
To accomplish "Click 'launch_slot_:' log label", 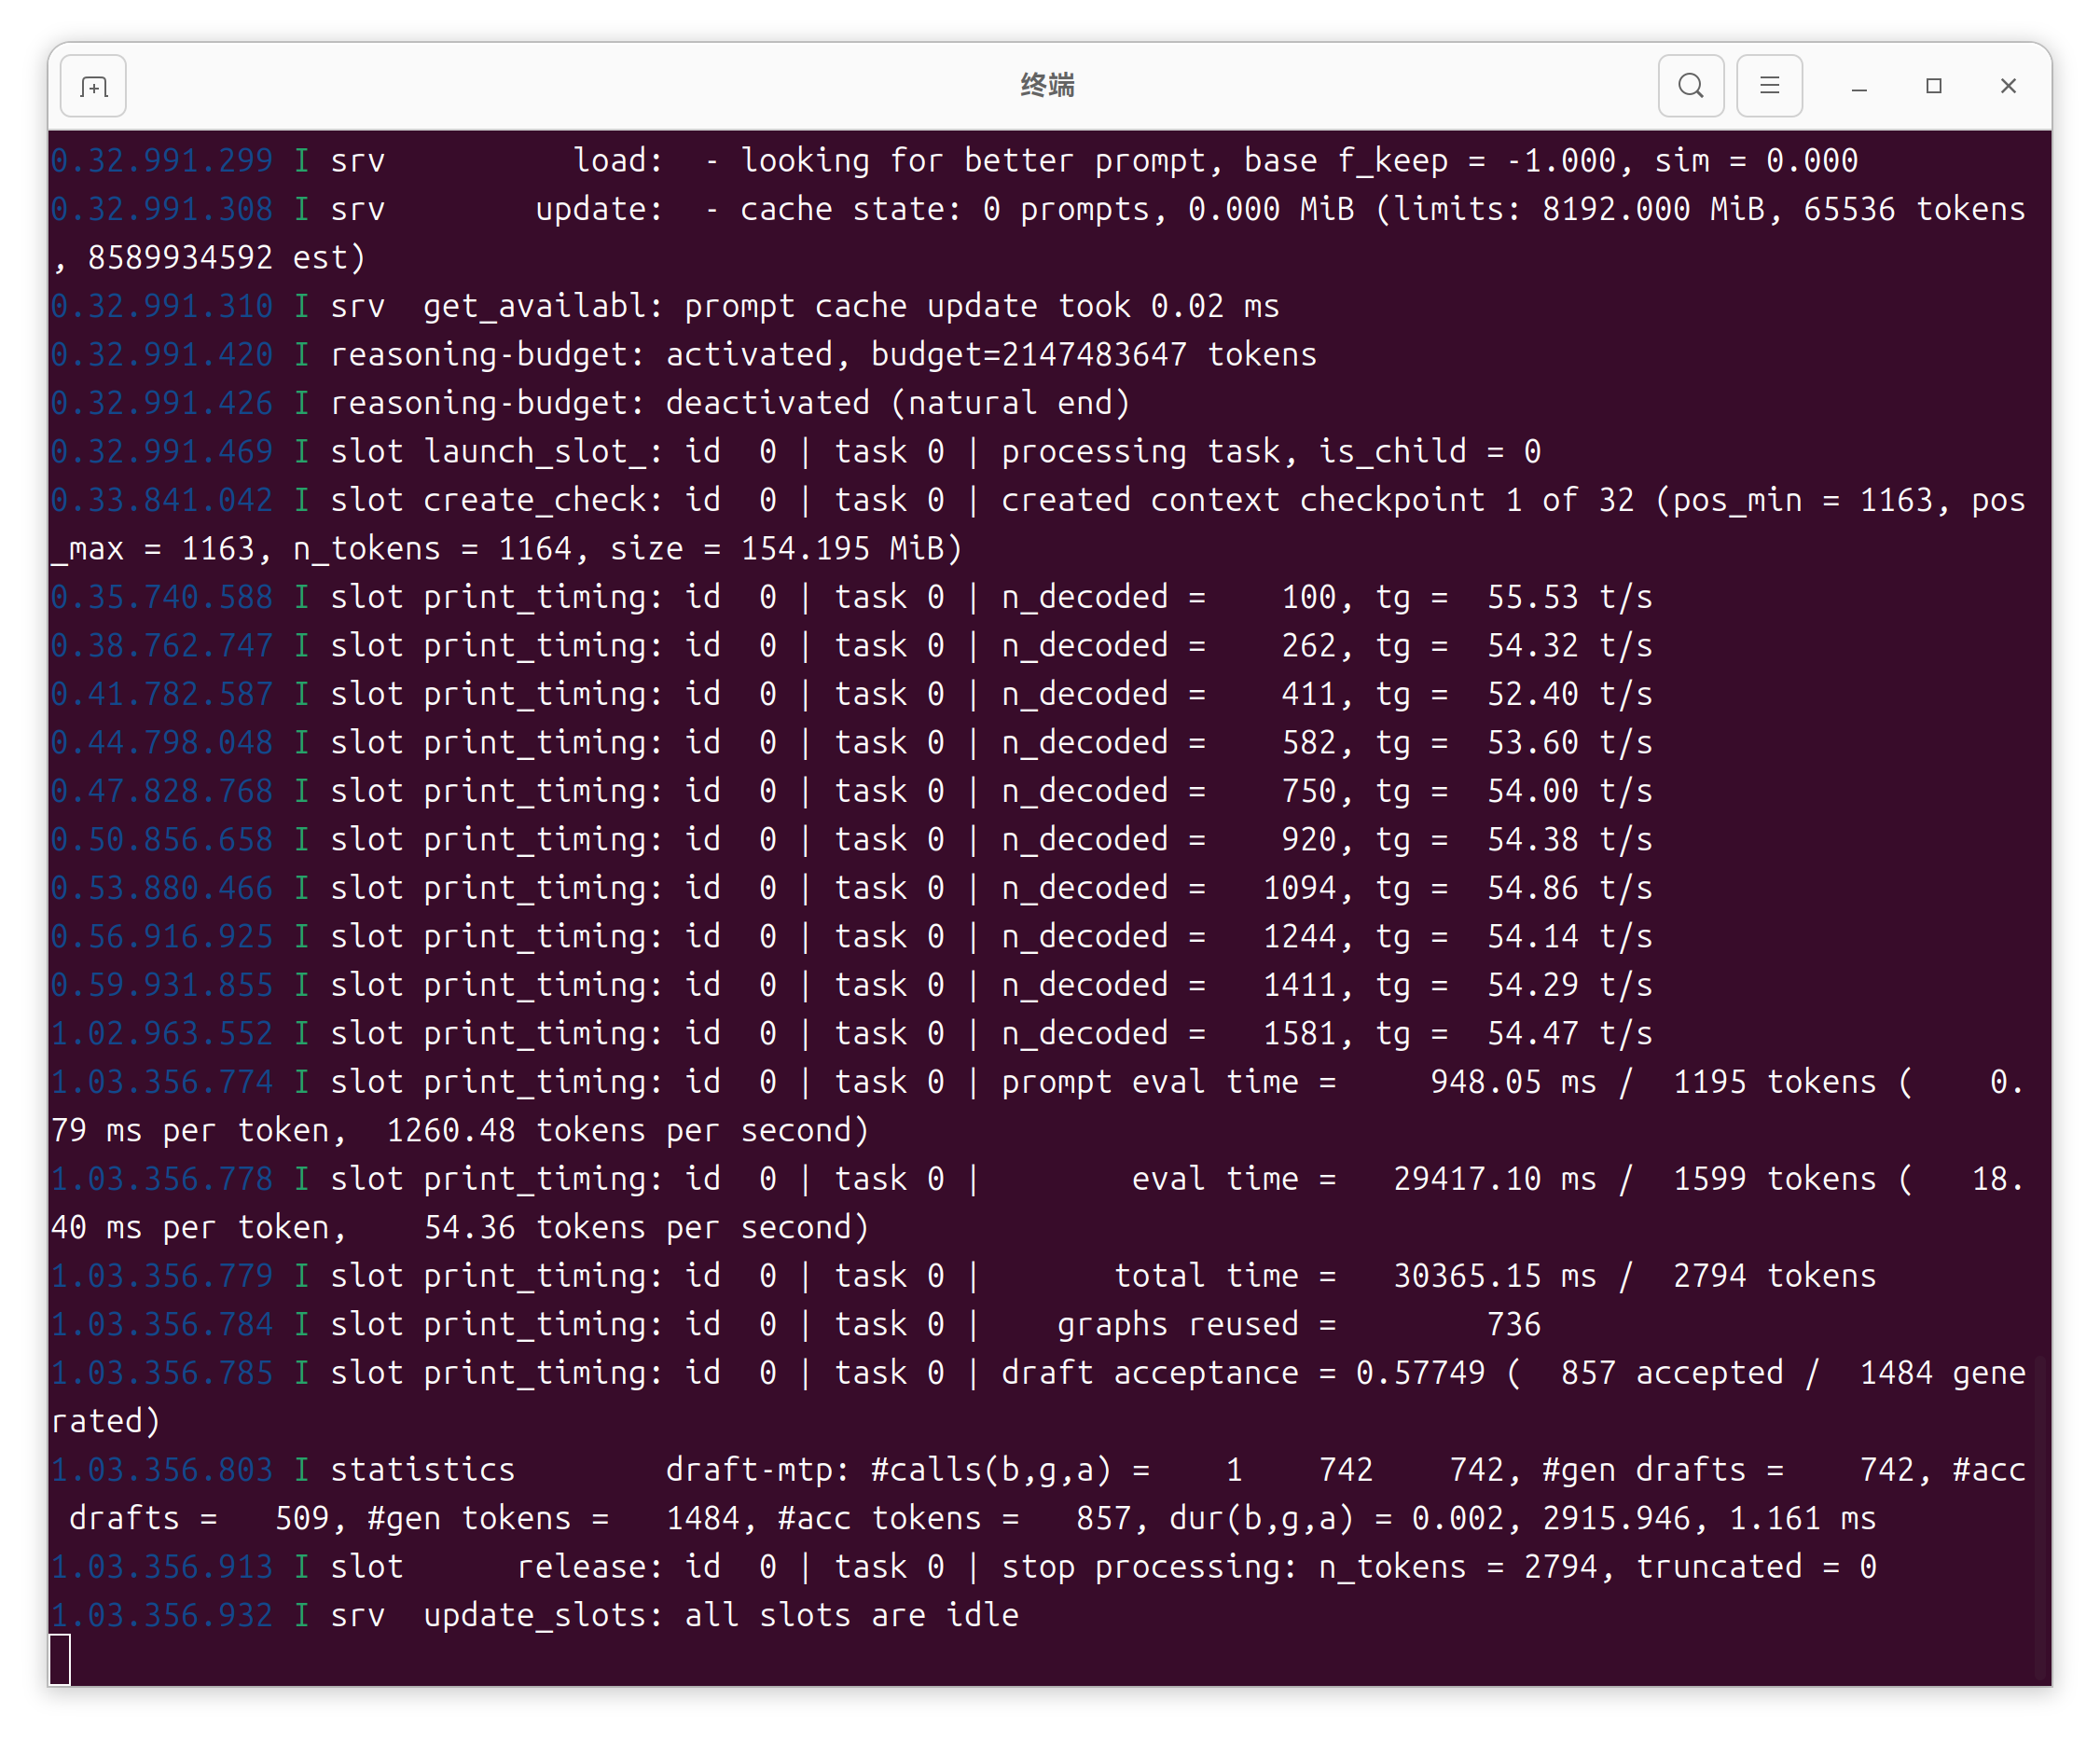I will [x=543, y=452].
